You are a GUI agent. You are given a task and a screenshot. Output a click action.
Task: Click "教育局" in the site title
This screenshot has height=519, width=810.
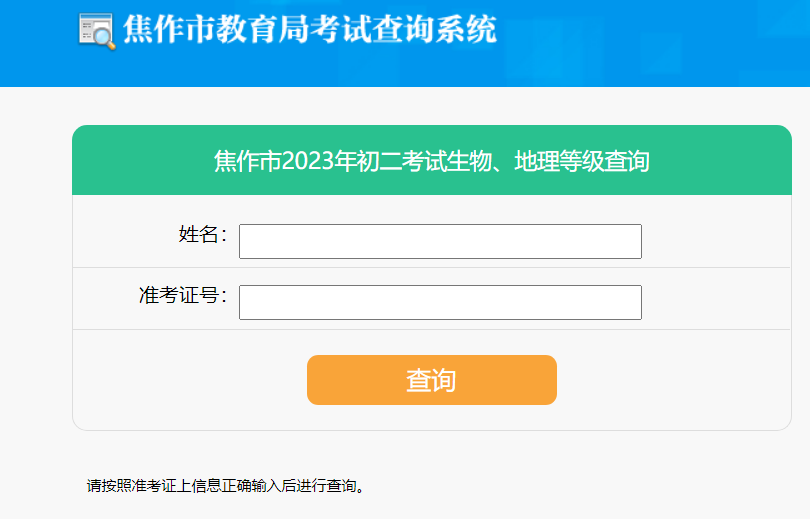pyautogui.click(x=264, y=30)
